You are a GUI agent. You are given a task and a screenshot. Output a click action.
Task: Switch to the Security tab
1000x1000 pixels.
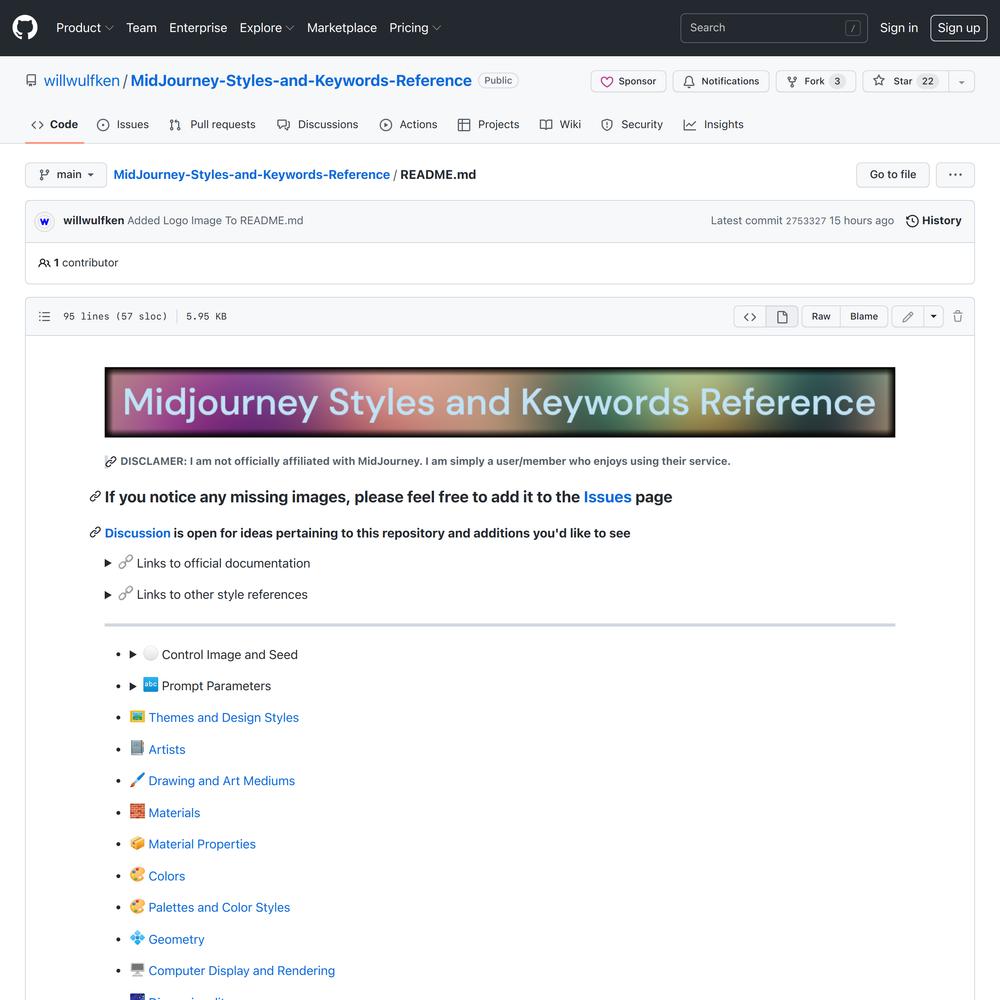click(x=632, y=125)
